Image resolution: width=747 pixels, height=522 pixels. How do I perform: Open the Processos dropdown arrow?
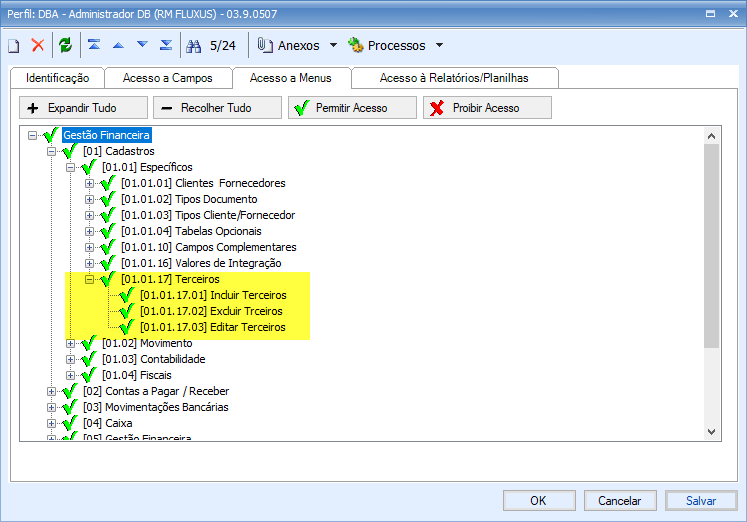439,45
